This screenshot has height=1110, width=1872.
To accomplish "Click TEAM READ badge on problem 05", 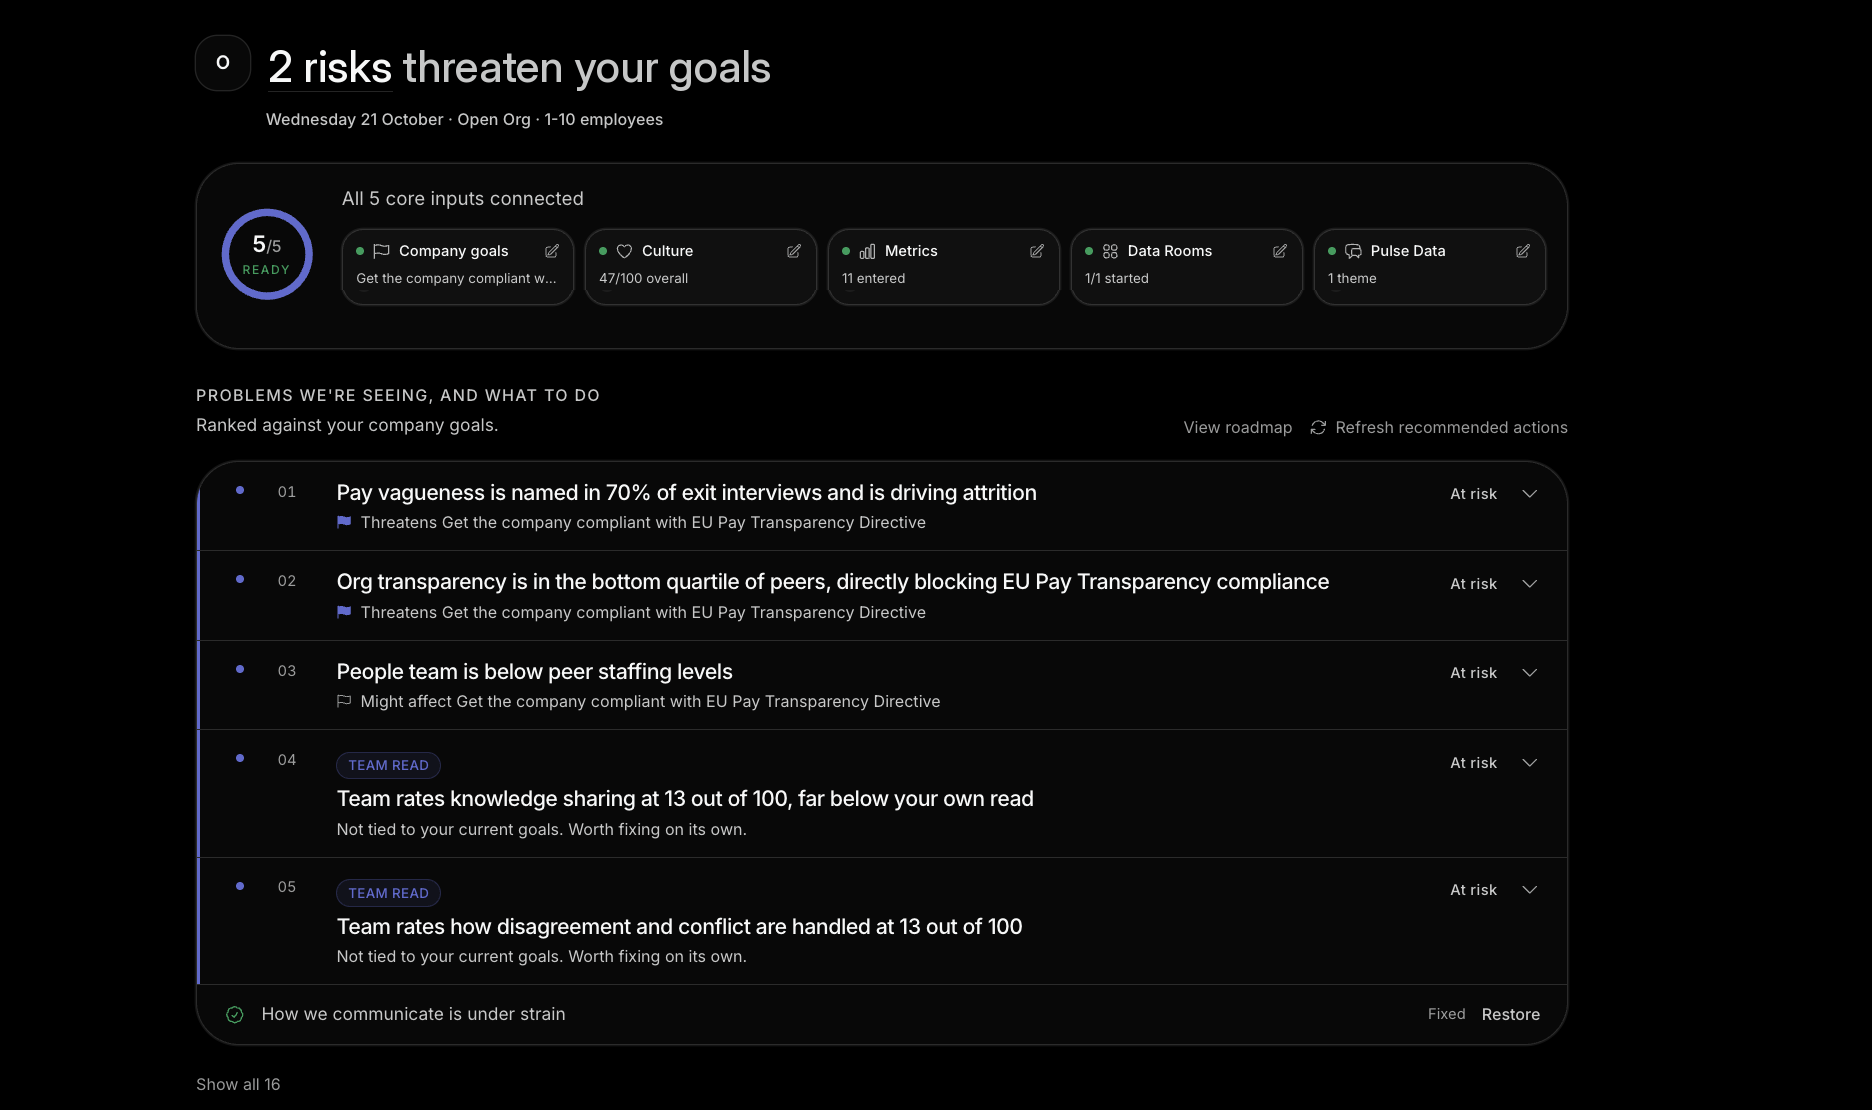I will (388, 893).
